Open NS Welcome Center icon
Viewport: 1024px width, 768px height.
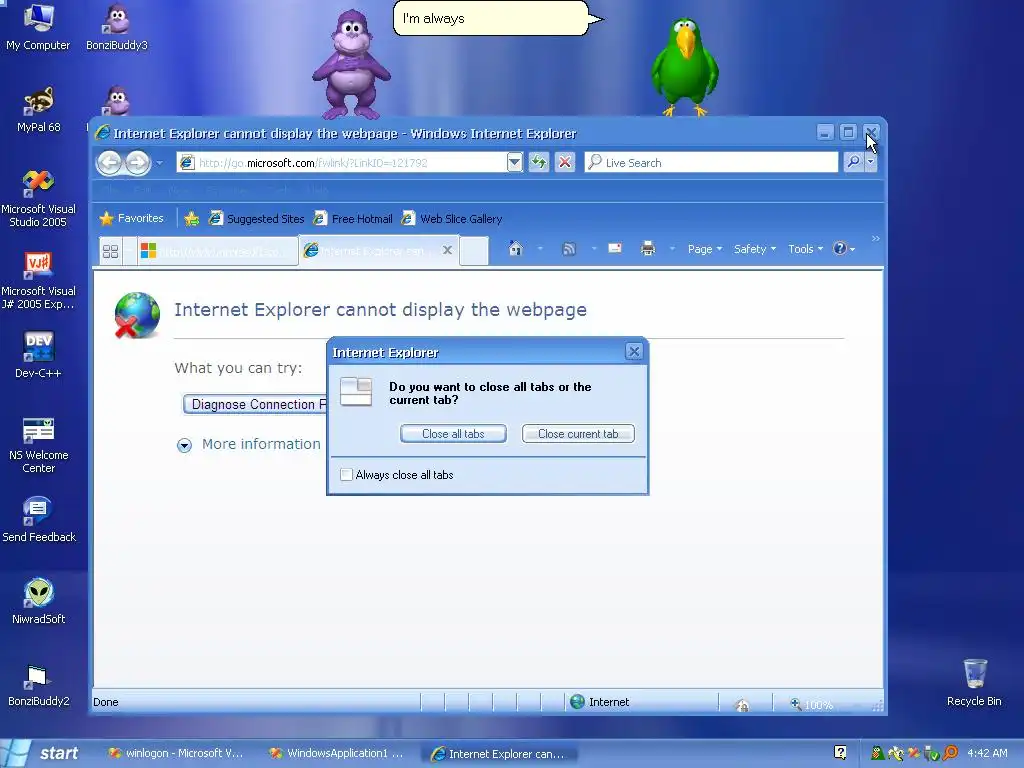coord(38,444)
